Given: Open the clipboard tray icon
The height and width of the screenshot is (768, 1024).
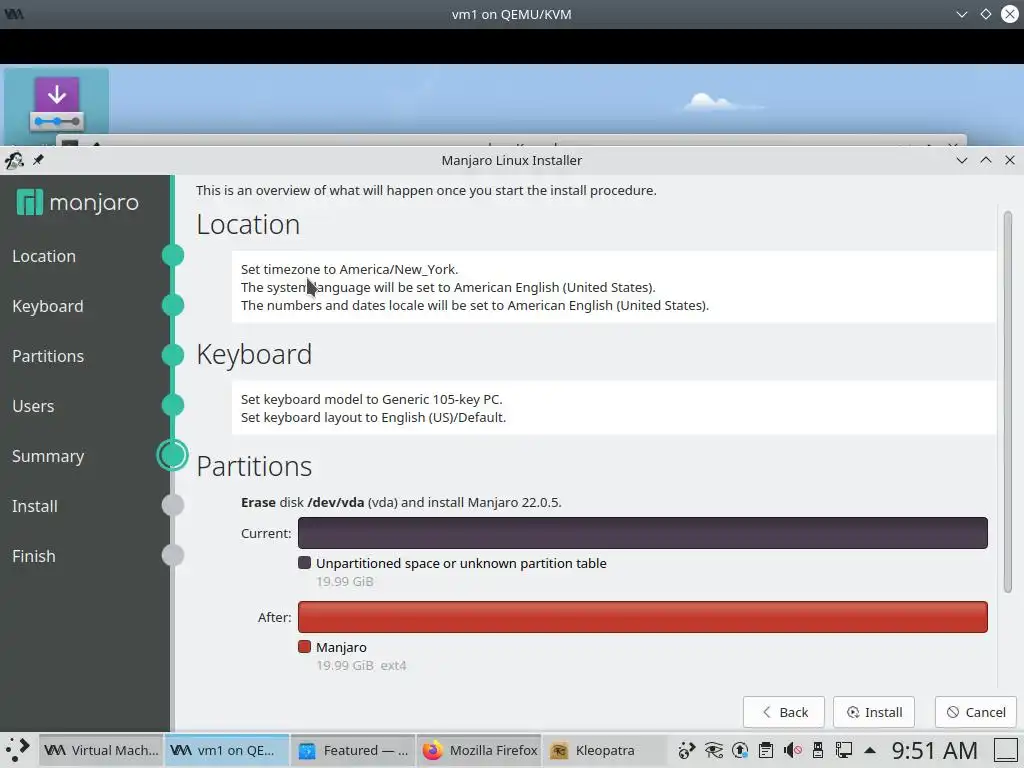Looking at the screenshot, I should pyautogui.click(x=766, y=750).
